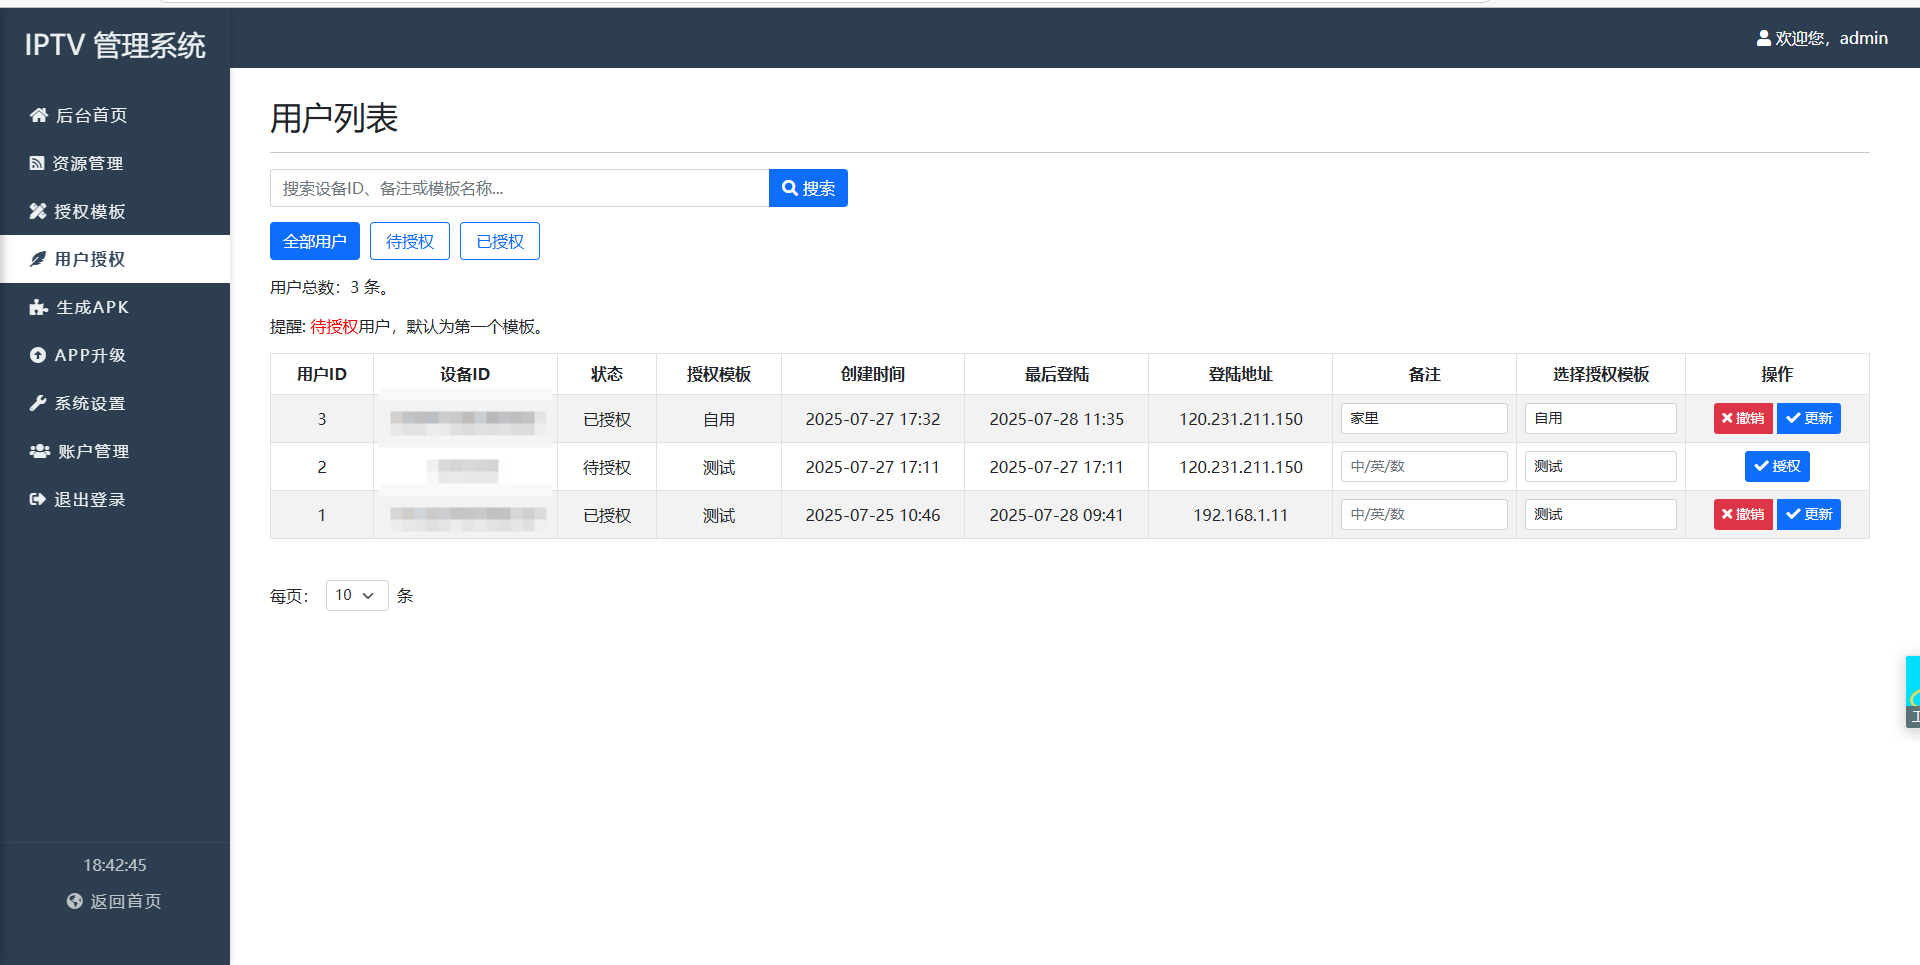Click the users icon beside 账户管理

pyautogui.click(x=40, y=451)
